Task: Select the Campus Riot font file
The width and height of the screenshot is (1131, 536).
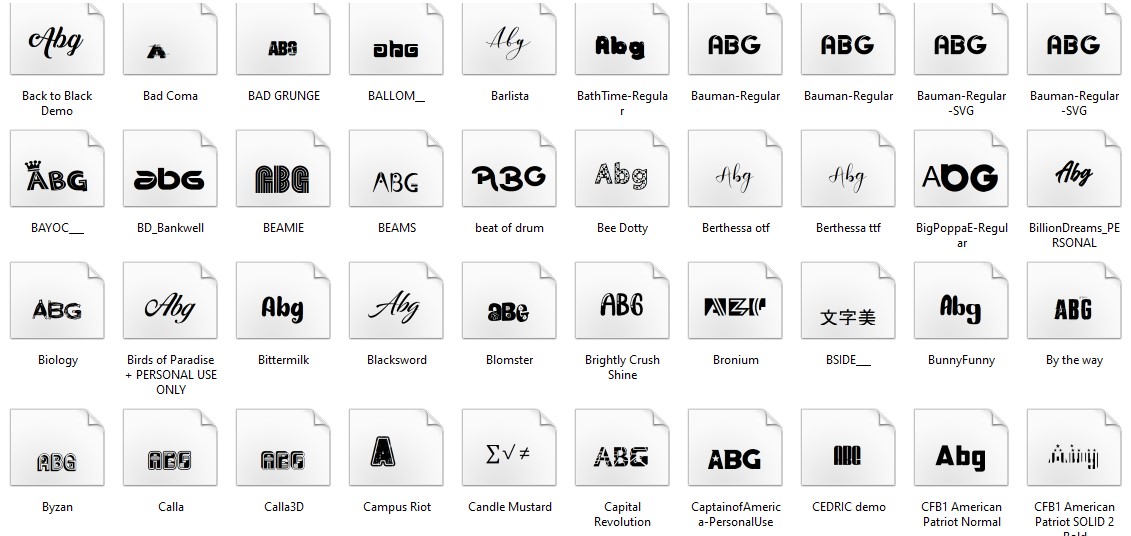Action: click(396, 453)
